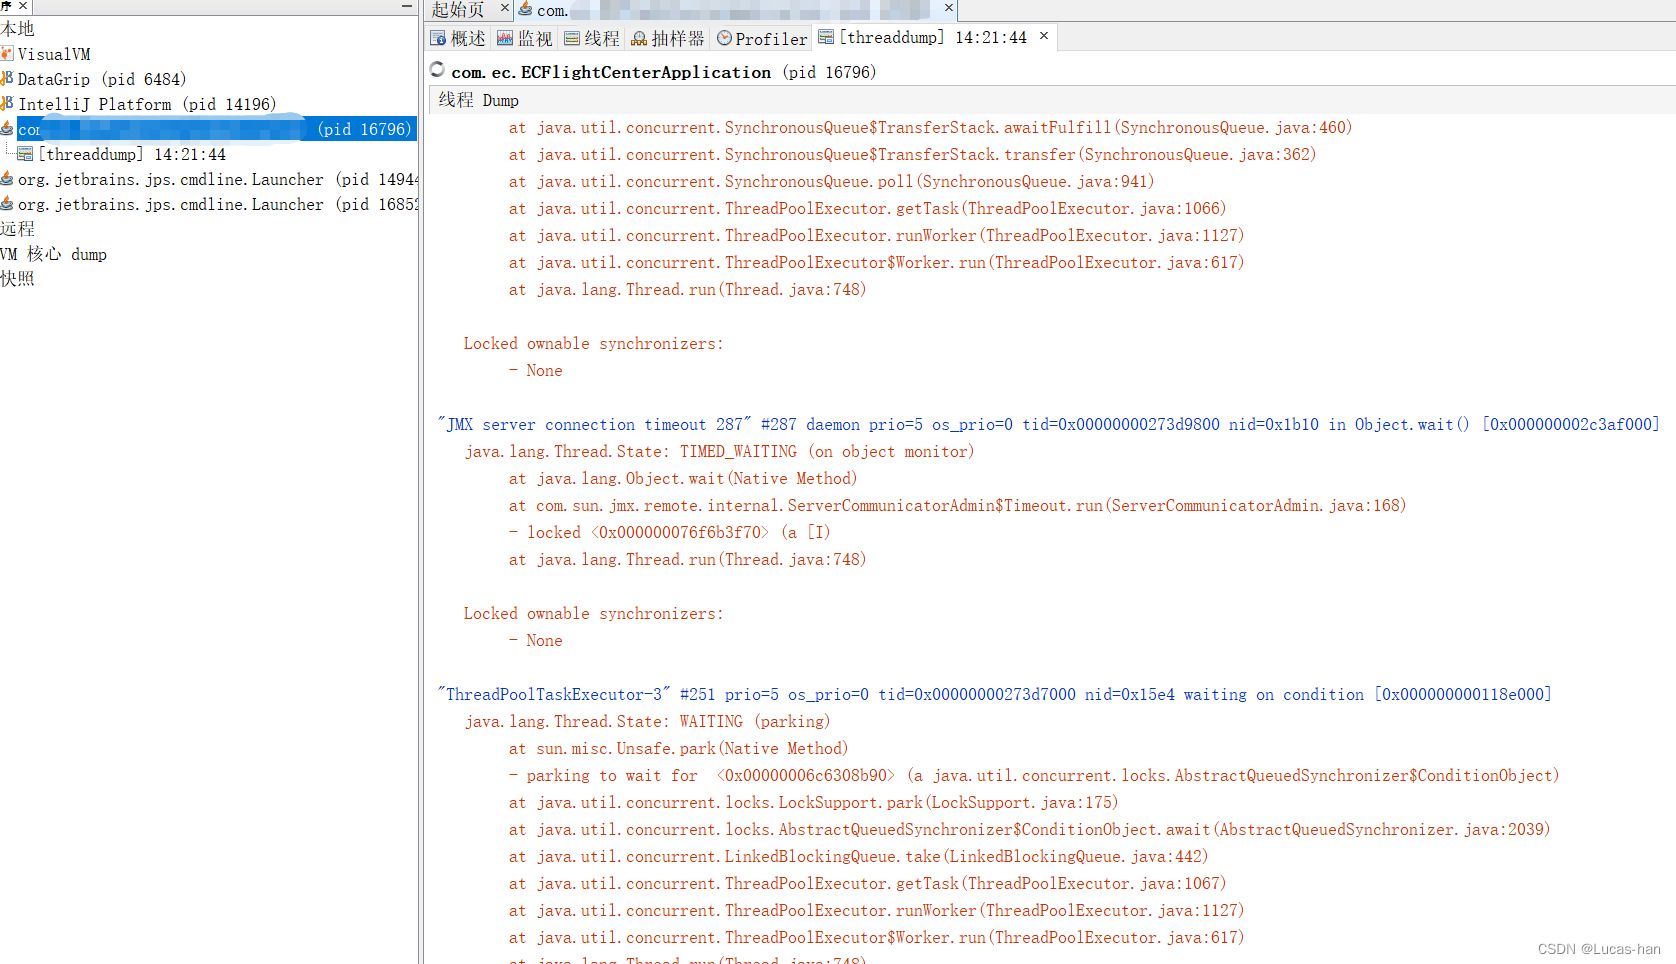Close the com. application document tab
The width and height of the screenshot is (1676, 964).
[x=949, y=8]
